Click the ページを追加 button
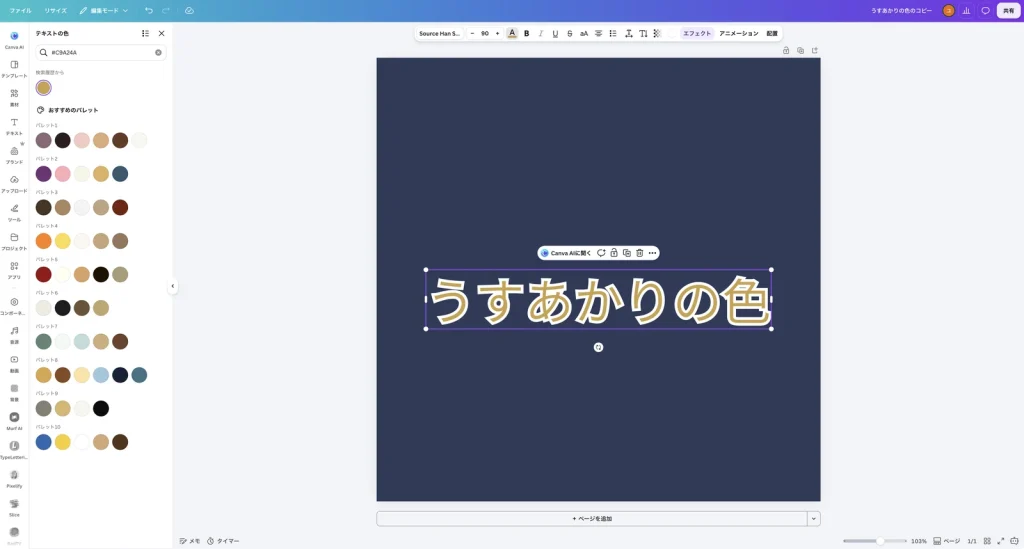The width and height of the screenshot is (1024, 549). click(x=592, y=518)
